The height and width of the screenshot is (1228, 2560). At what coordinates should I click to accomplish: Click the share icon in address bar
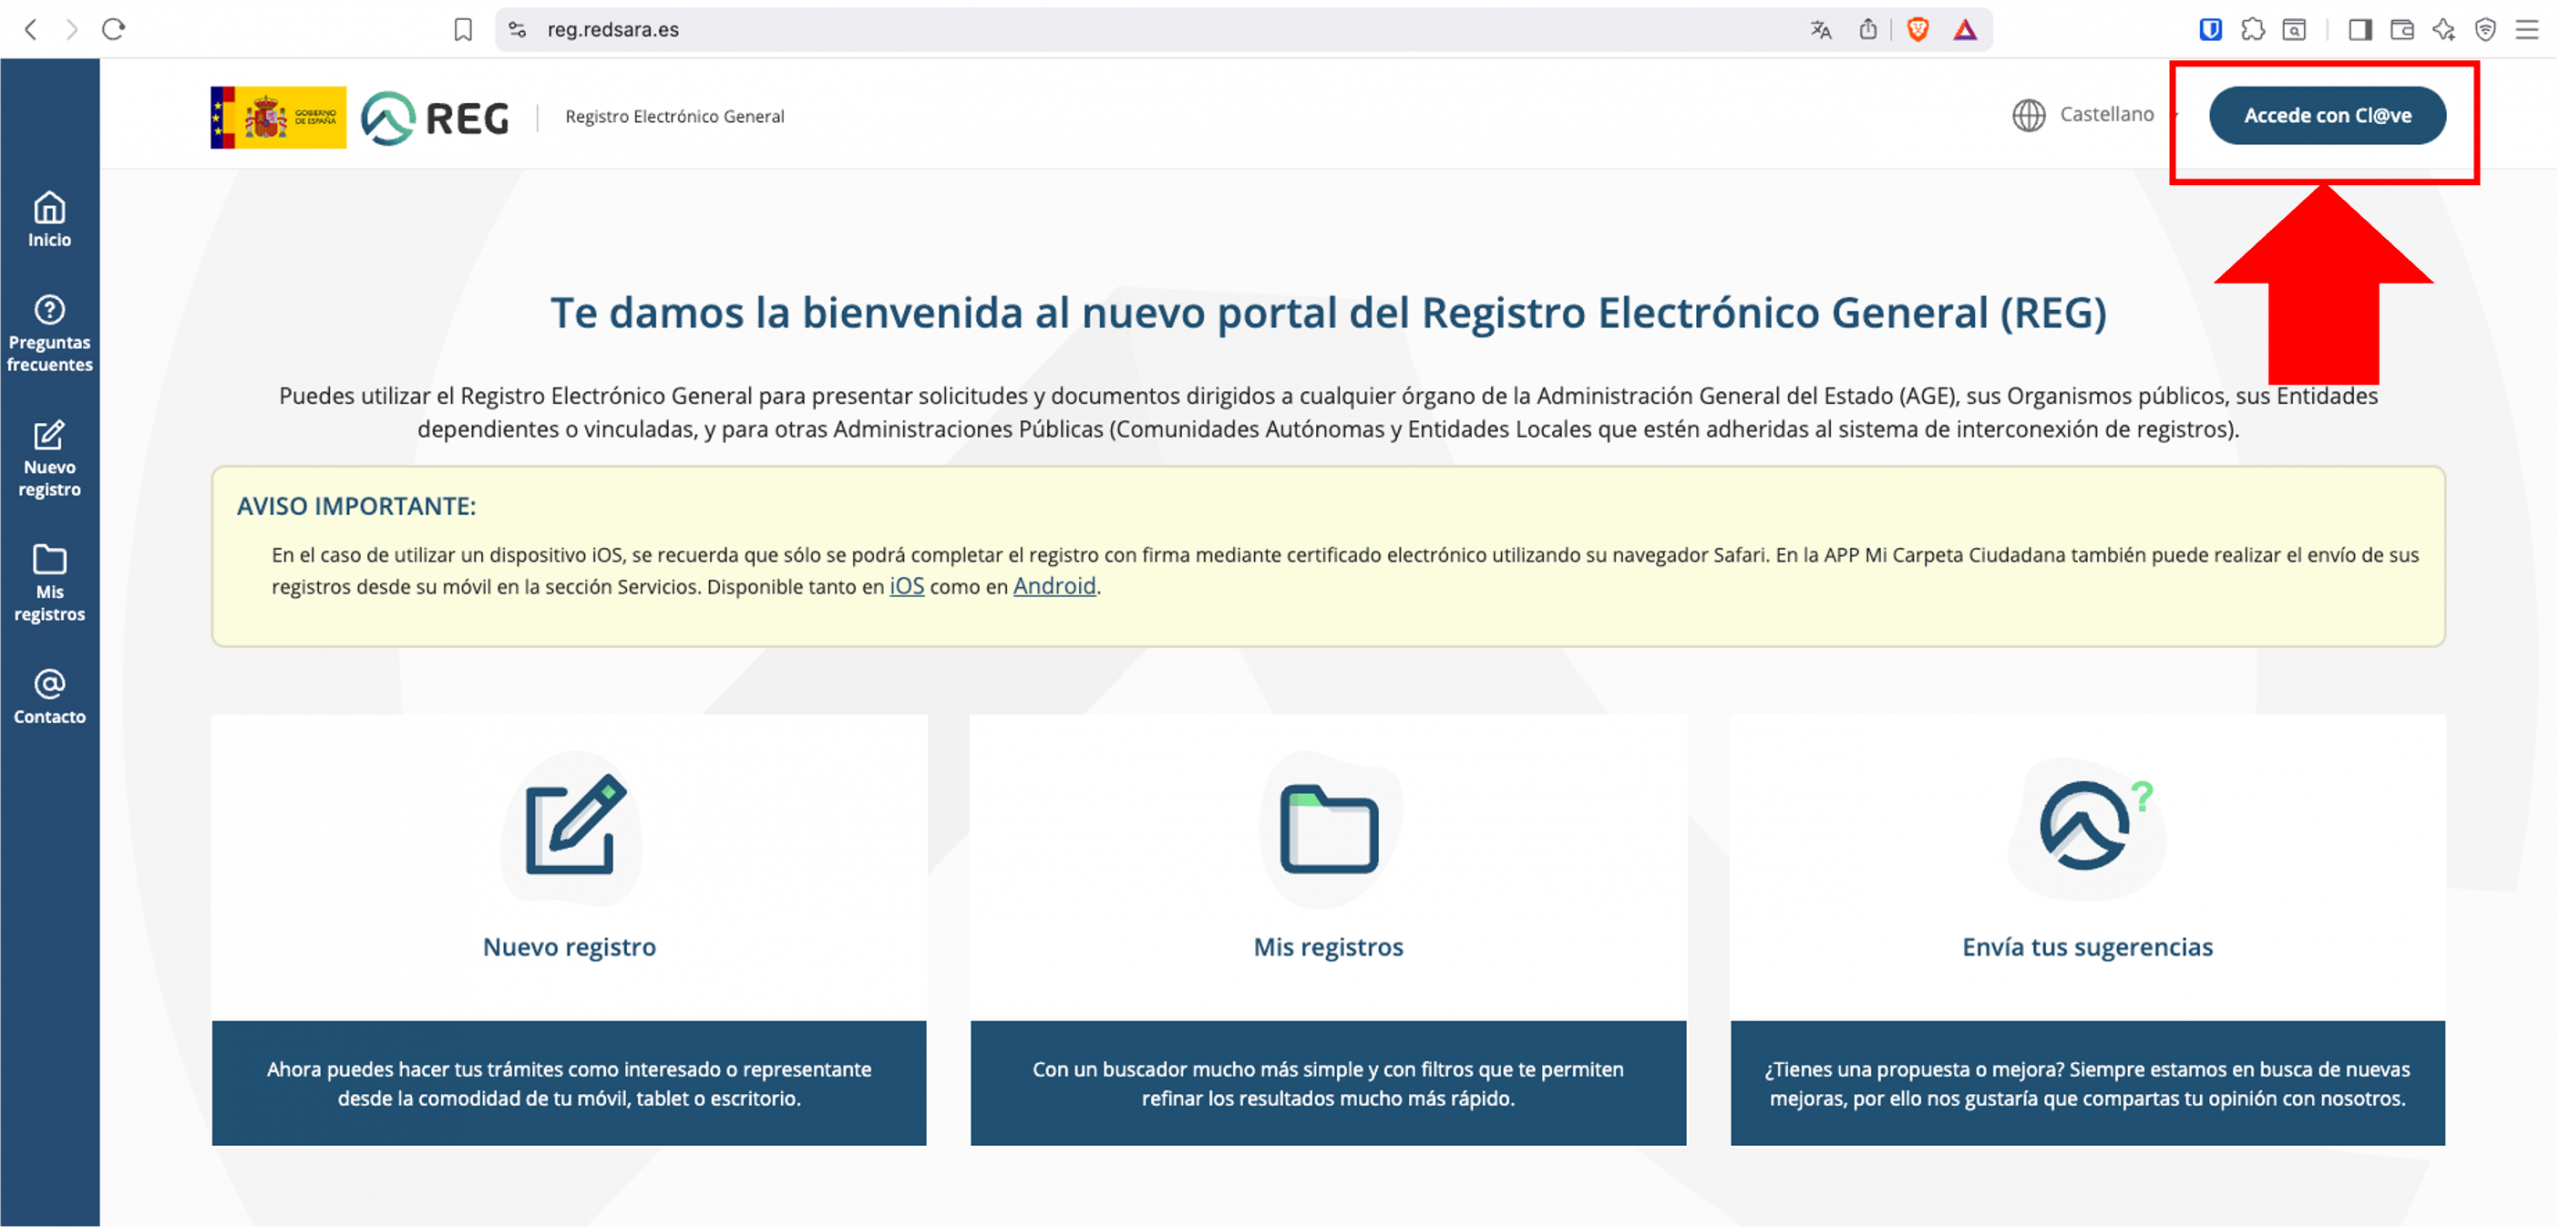1867,30
